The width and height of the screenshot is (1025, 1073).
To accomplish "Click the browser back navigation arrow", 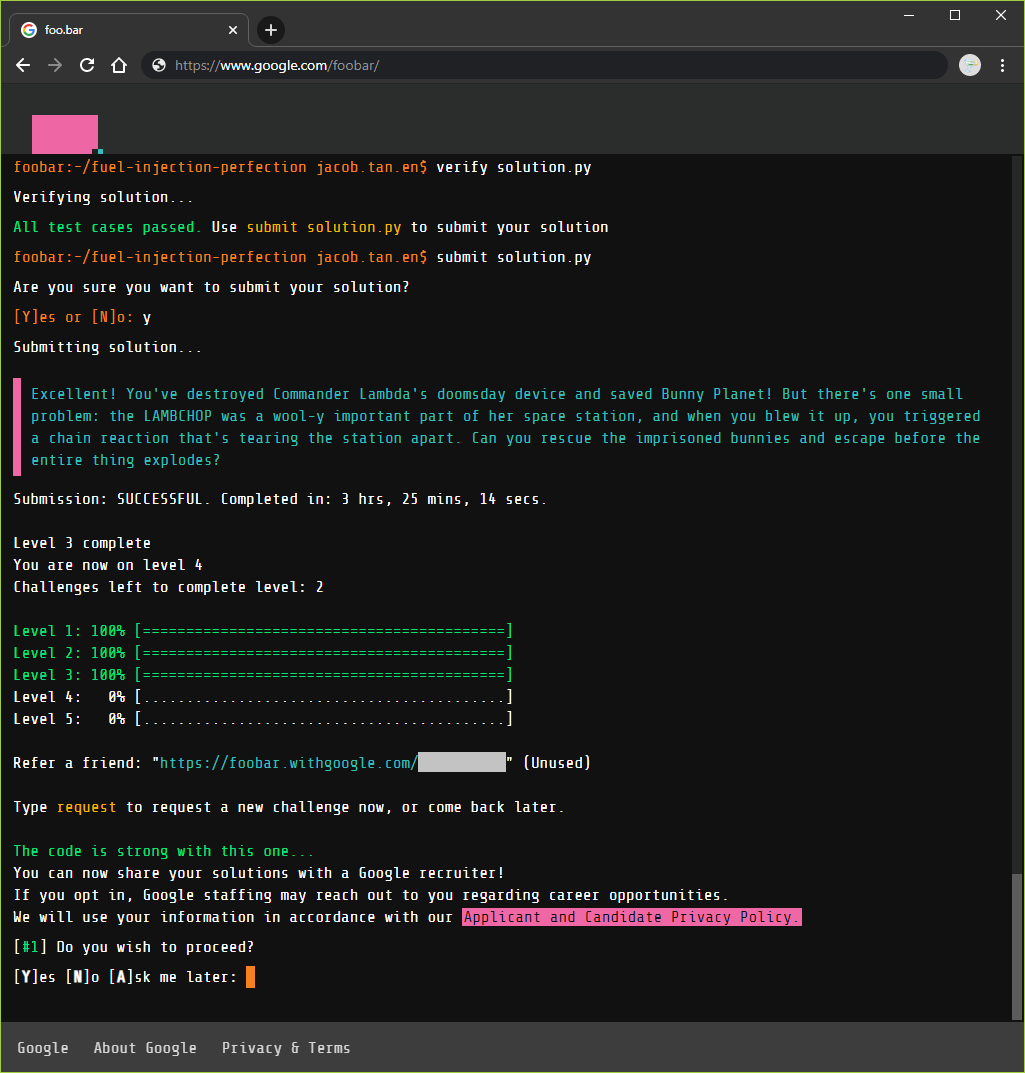I will click(23, 65).
